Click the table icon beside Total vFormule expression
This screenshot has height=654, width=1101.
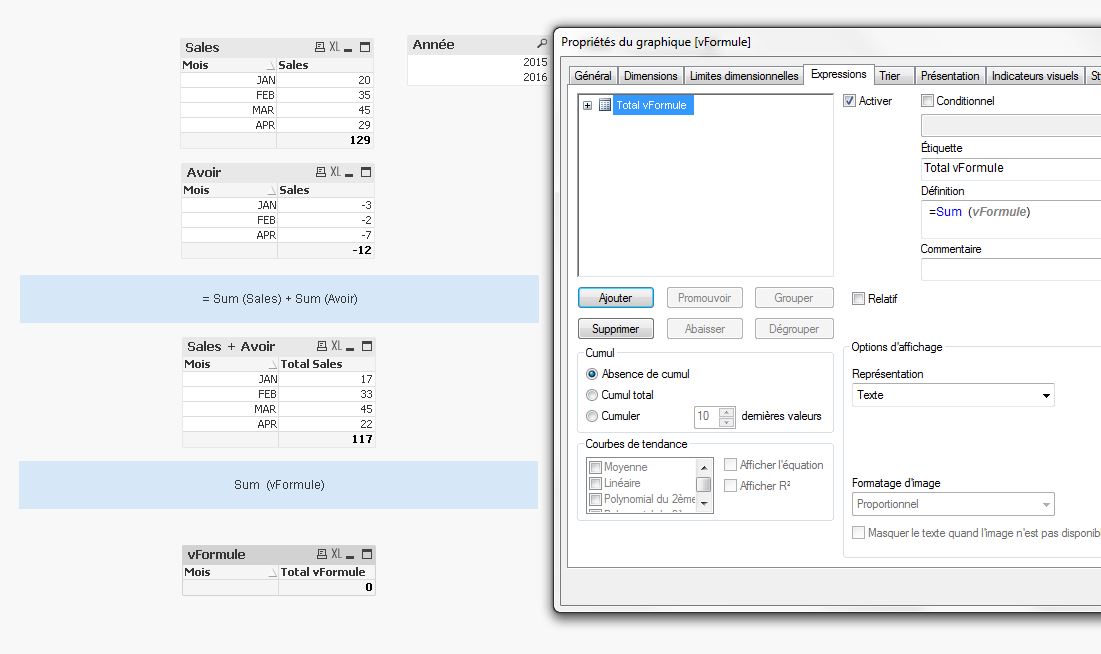coord(605,105)
